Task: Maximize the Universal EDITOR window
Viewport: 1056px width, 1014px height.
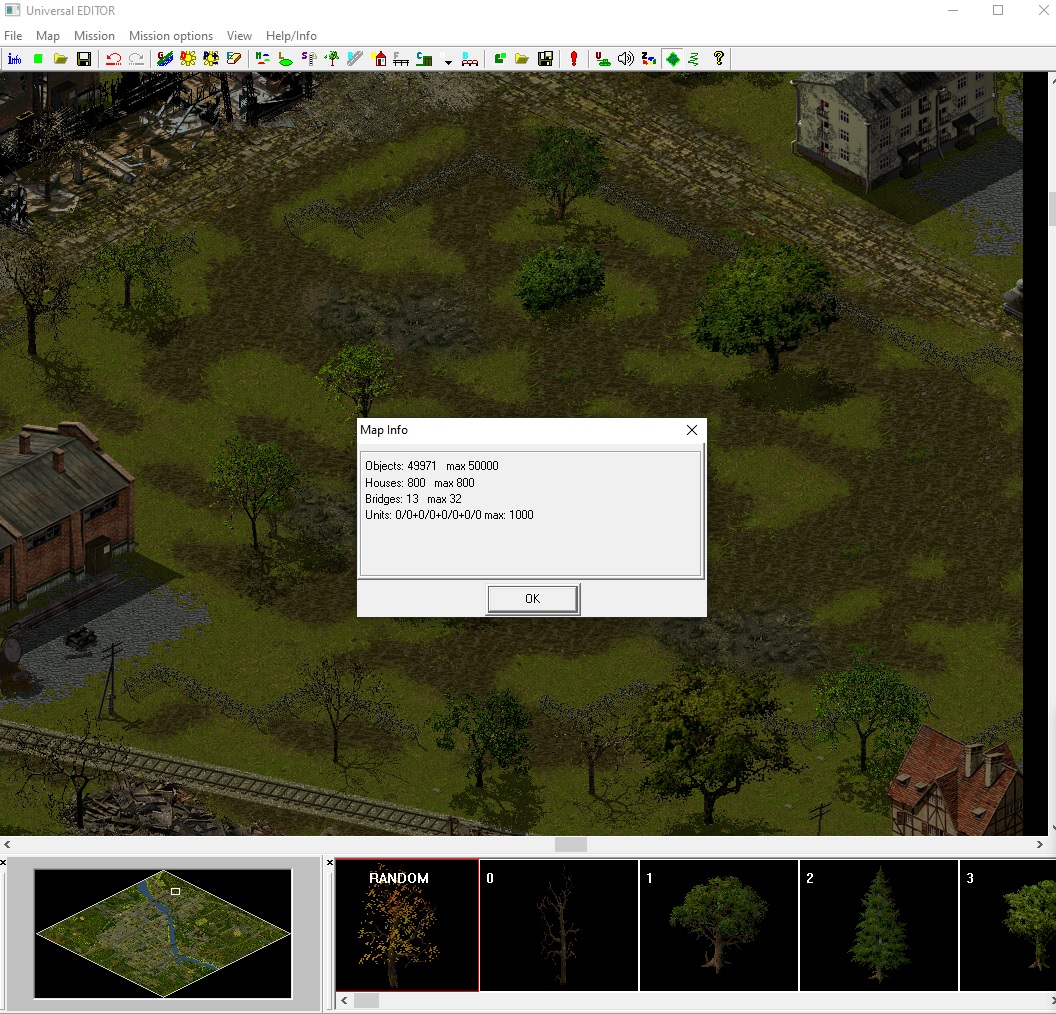Action: pyautogui.click(x=998, y=10)
